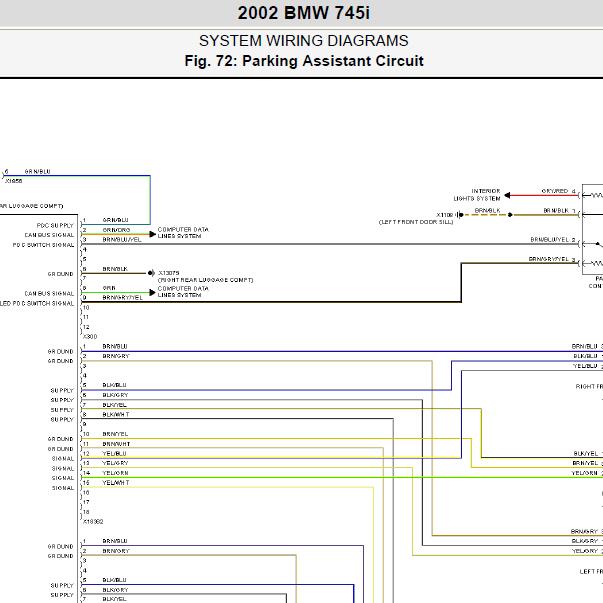
Task: Click the X1958 connector label
Action: (x=13, y=181)
